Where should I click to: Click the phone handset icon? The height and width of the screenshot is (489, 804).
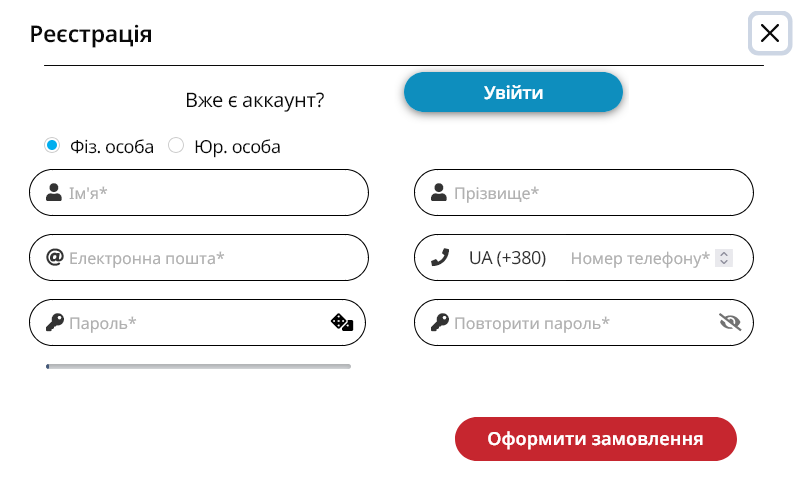440,257
